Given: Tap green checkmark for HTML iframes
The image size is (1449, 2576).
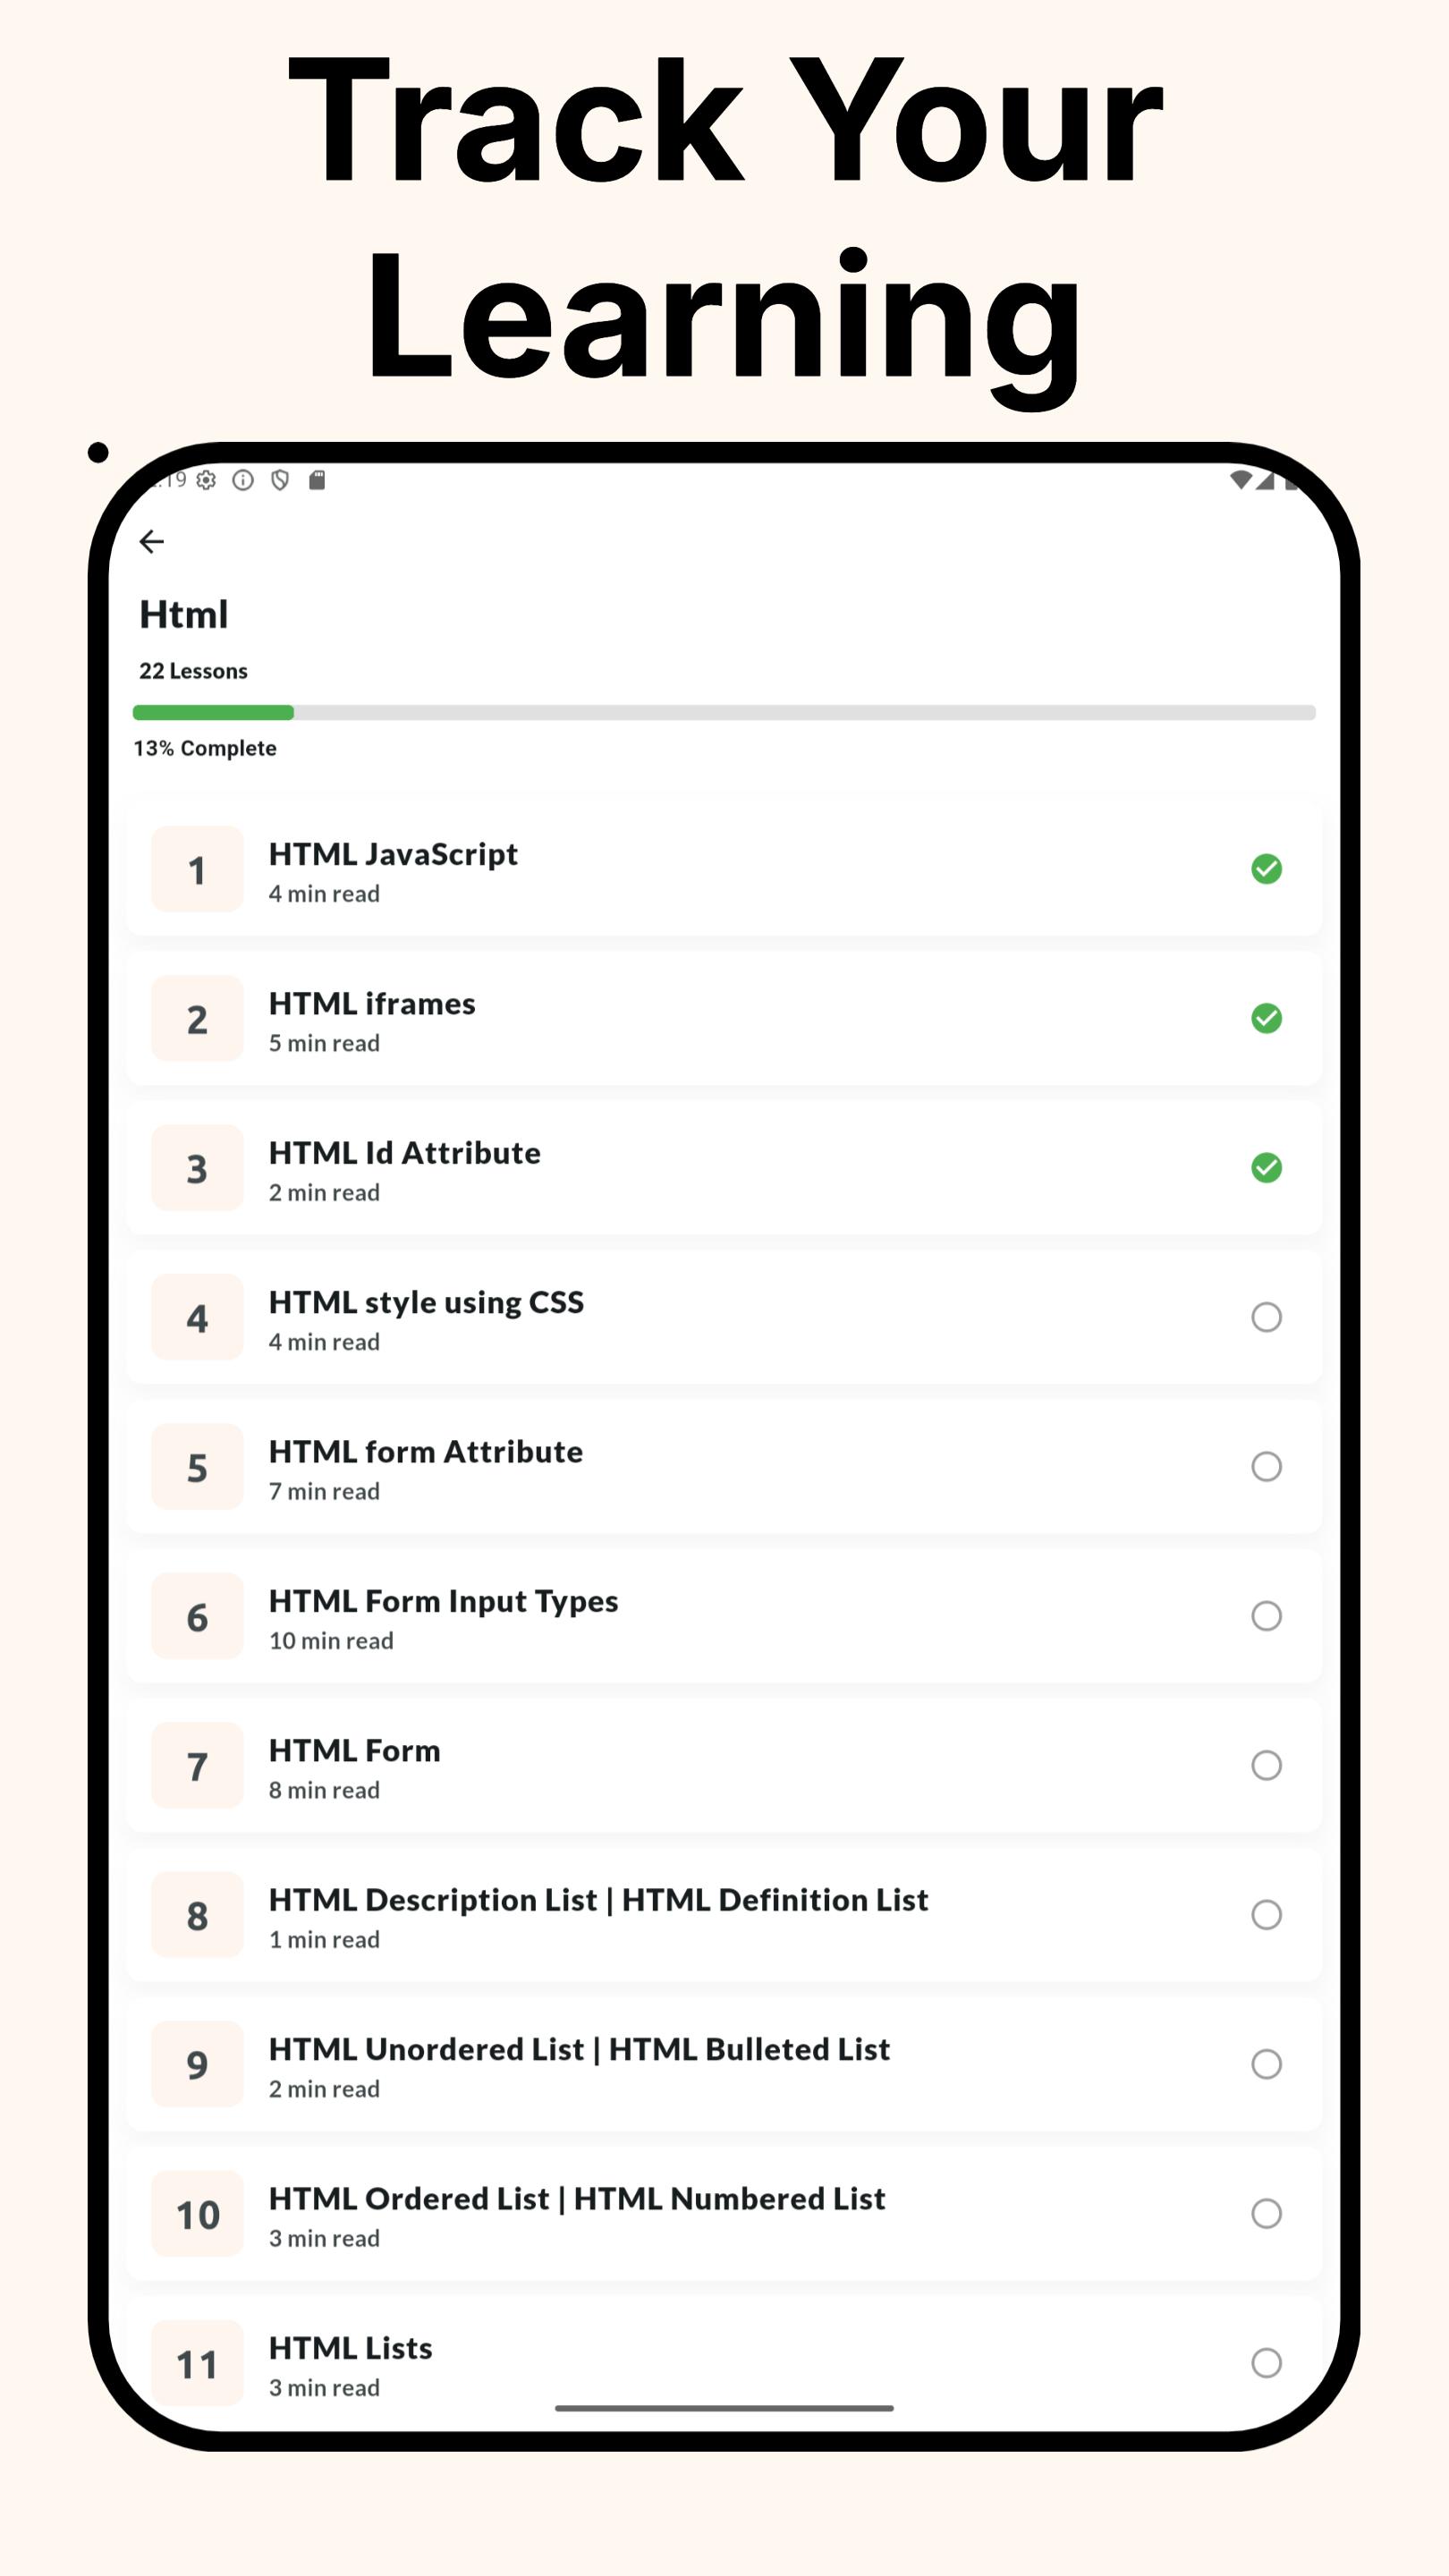Looking at the screenshot, I should coord(1266,1019).
